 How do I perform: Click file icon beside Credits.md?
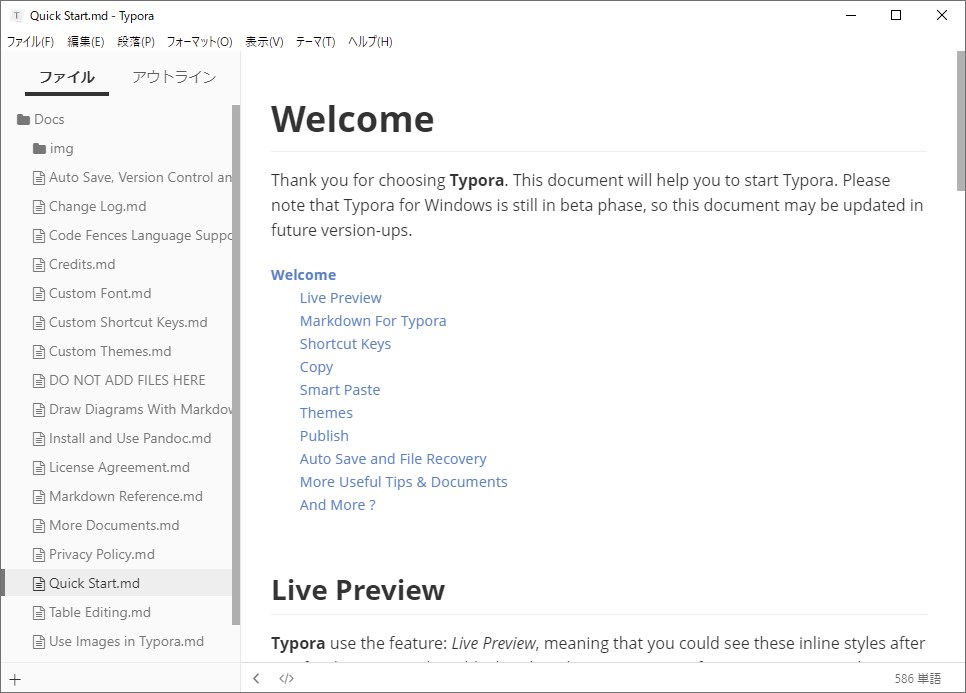[39, 265]
